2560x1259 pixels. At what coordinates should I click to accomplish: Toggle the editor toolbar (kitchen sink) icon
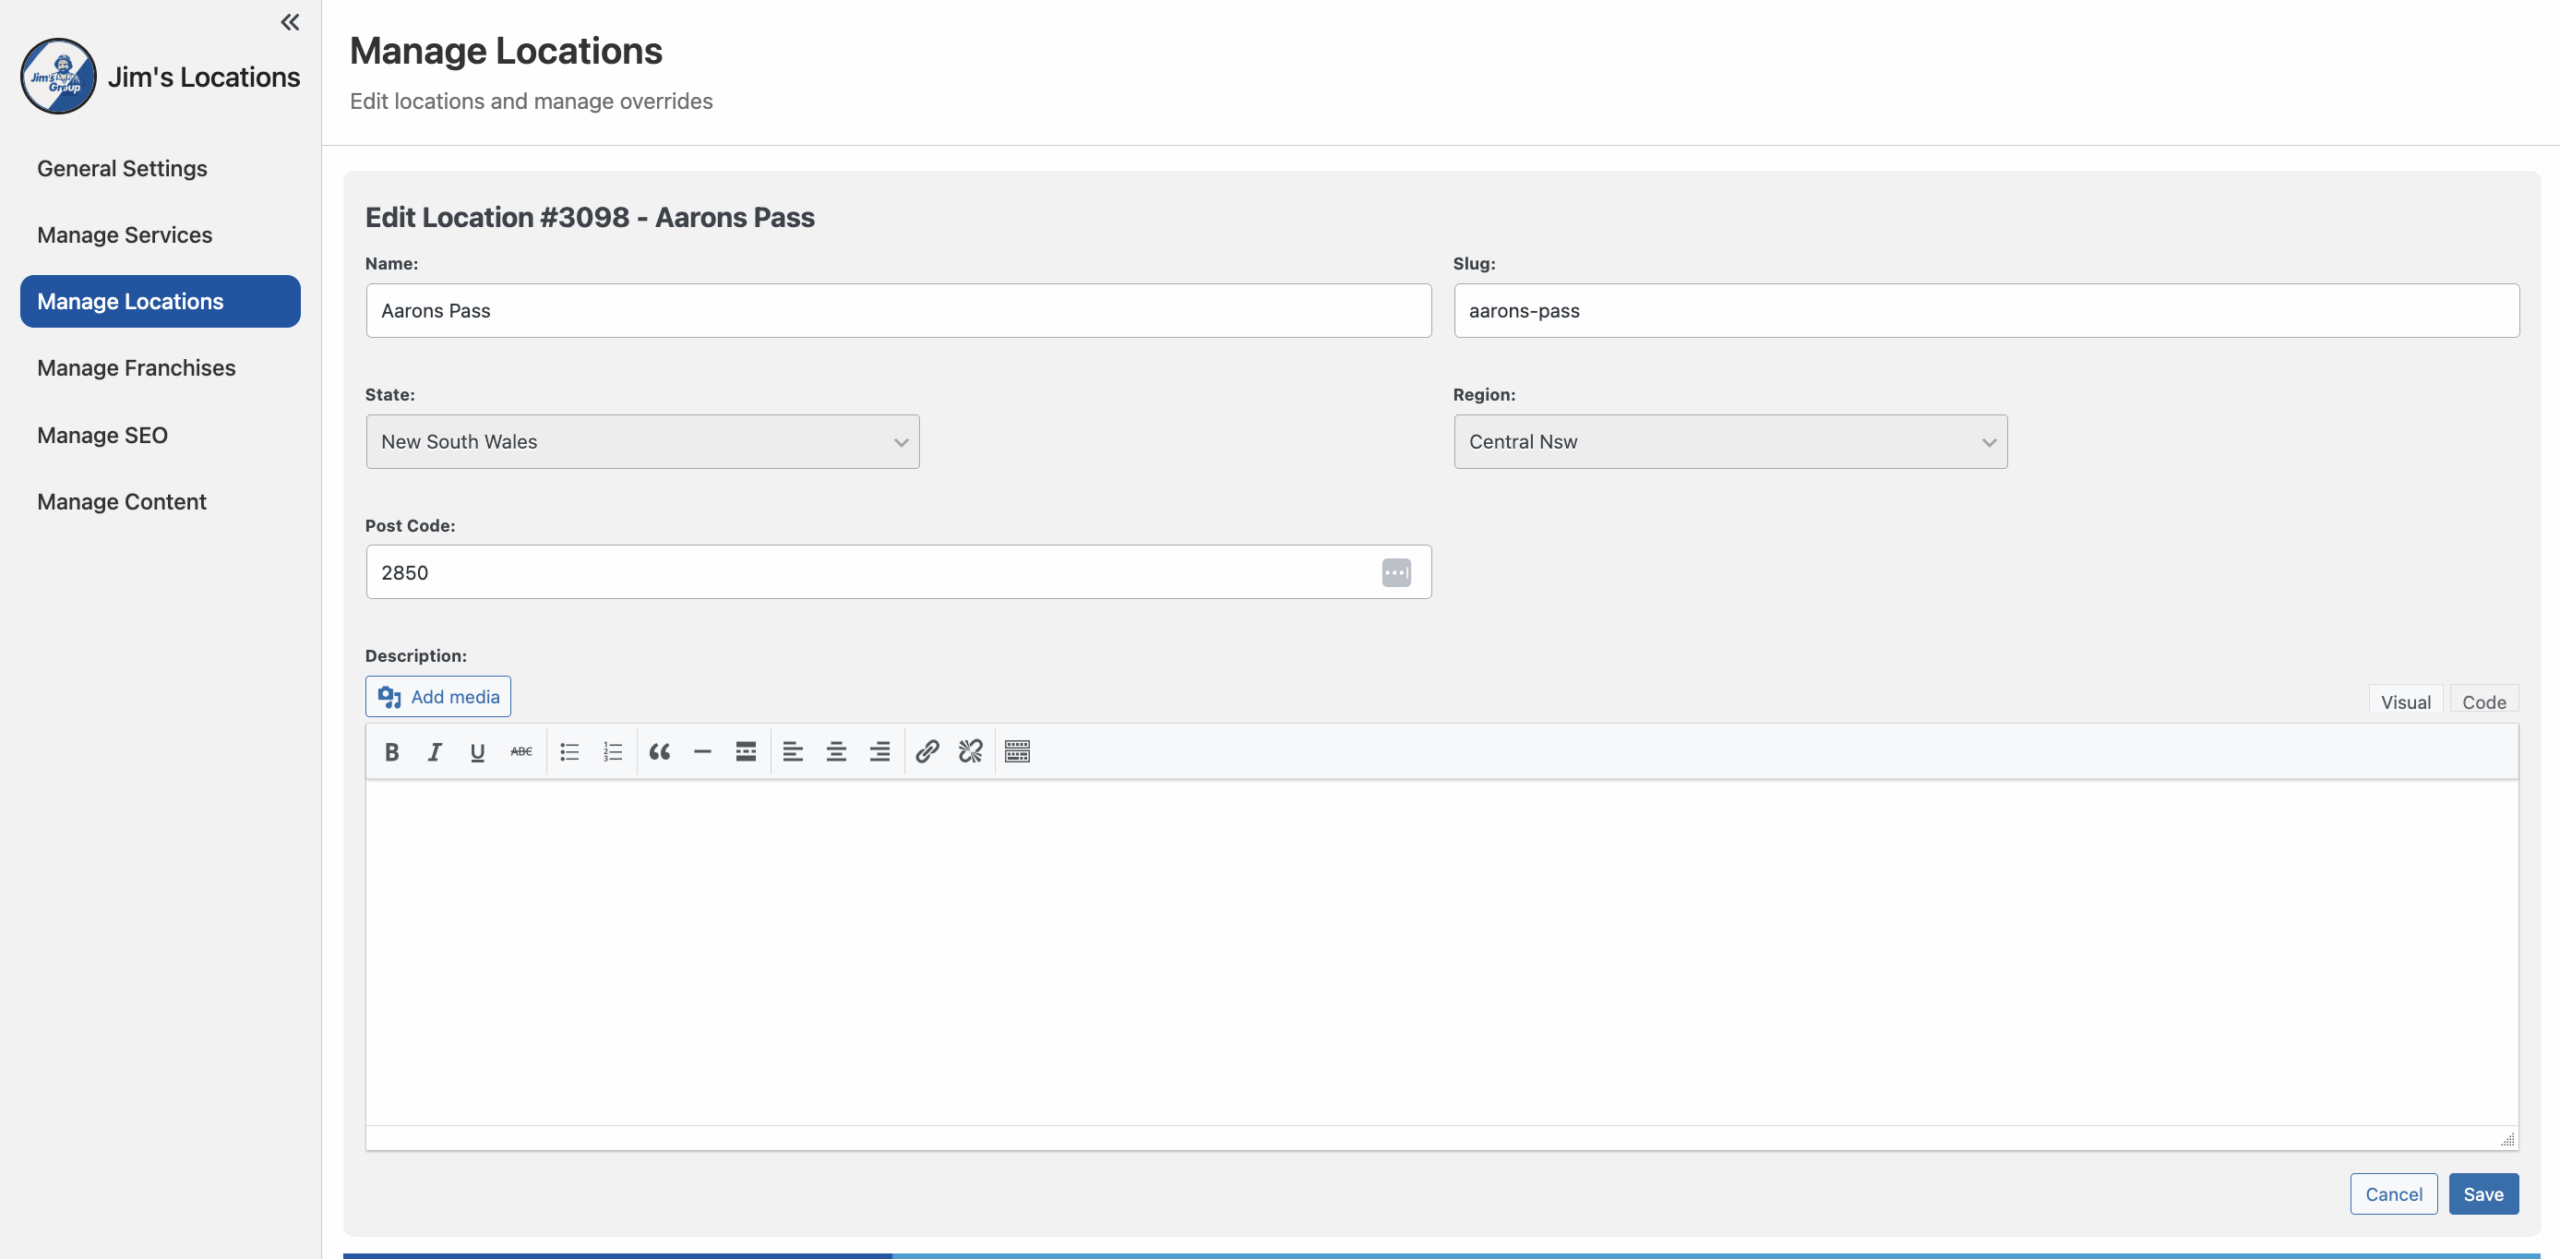(x=1017, y=752)
